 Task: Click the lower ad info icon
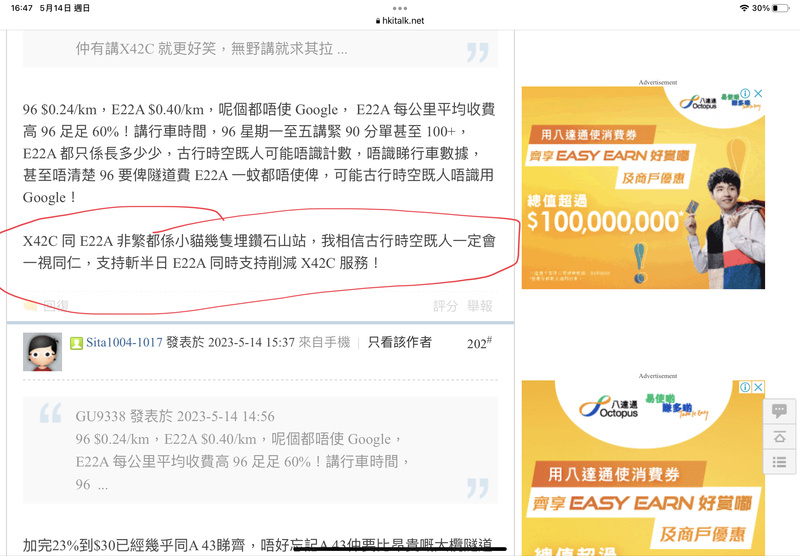[x=745, y=387]
